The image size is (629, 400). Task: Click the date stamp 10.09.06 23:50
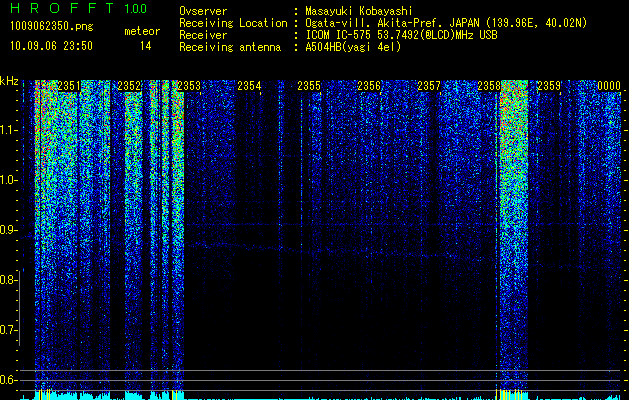(51, 46)
